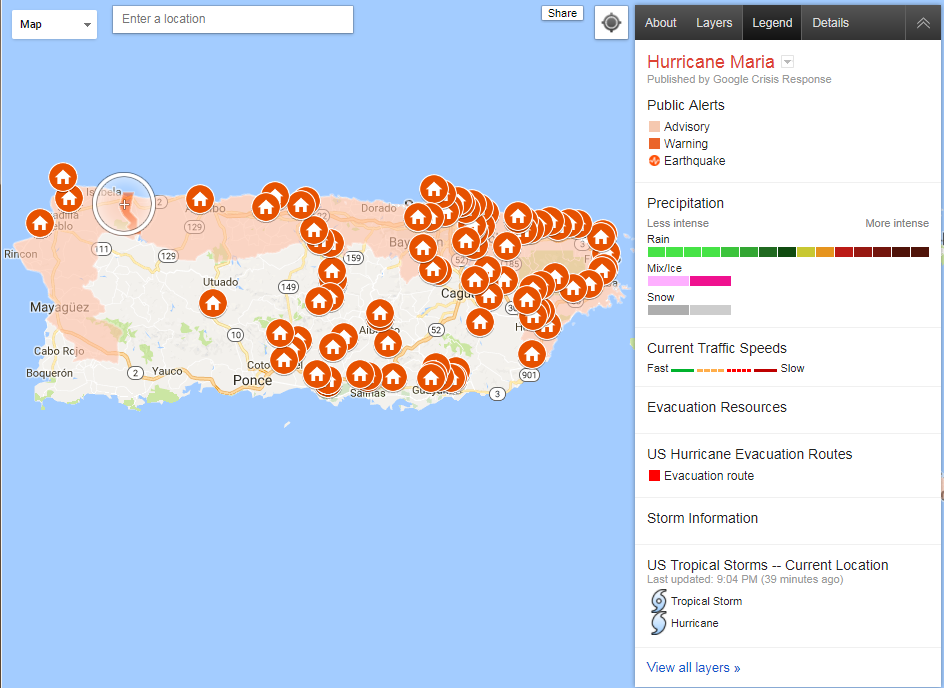Click the Advisory color swatch

[654, 126]
